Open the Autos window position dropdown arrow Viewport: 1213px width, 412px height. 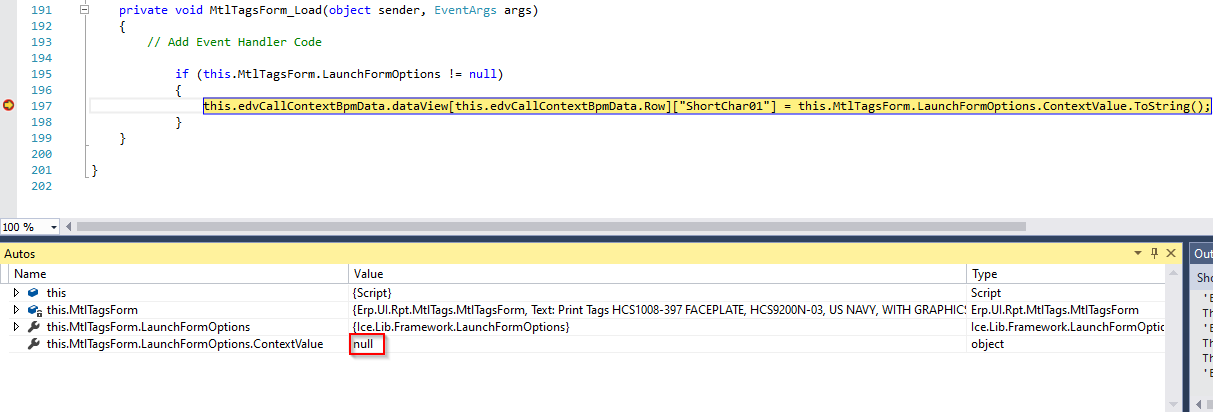[x=1139, y=254]
